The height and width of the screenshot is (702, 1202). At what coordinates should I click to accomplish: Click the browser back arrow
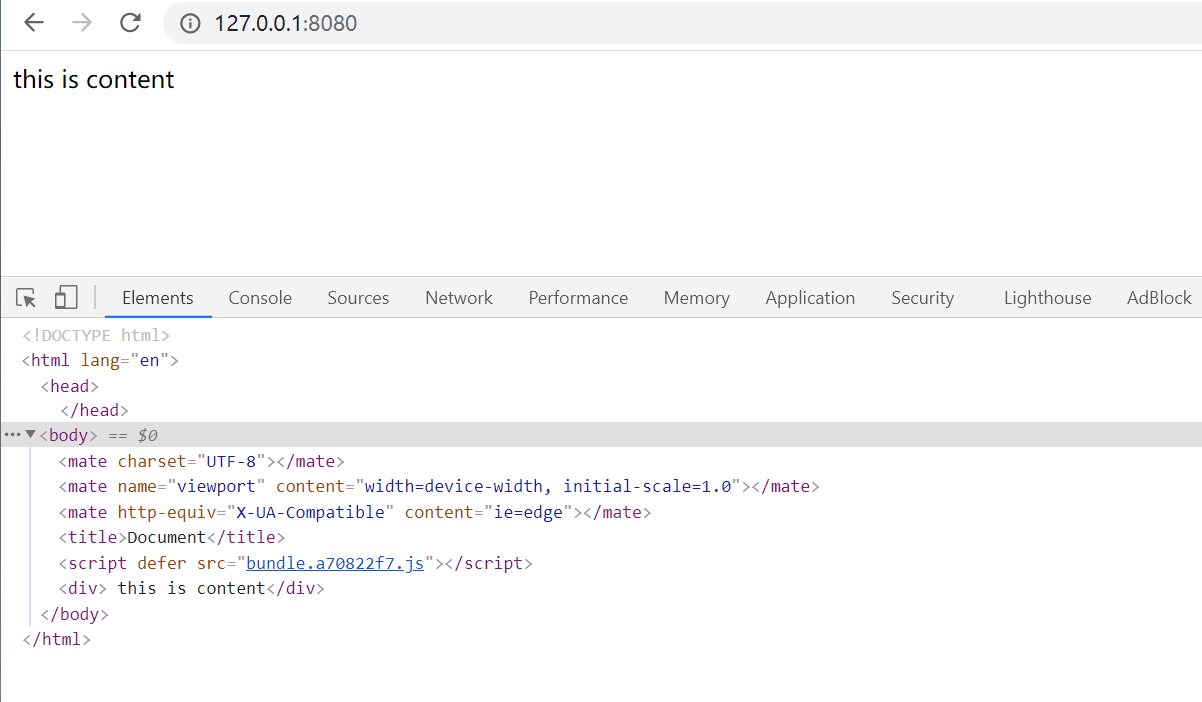point(34,23)
